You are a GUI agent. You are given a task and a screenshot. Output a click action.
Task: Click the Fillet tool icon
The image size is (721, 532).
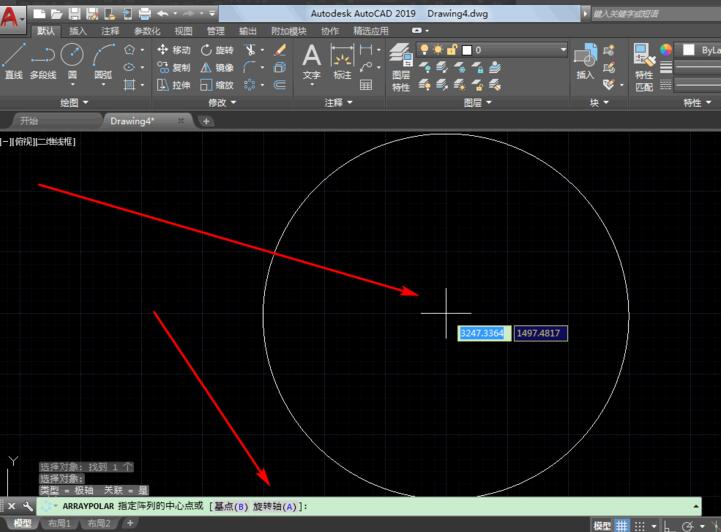point(249,68)
